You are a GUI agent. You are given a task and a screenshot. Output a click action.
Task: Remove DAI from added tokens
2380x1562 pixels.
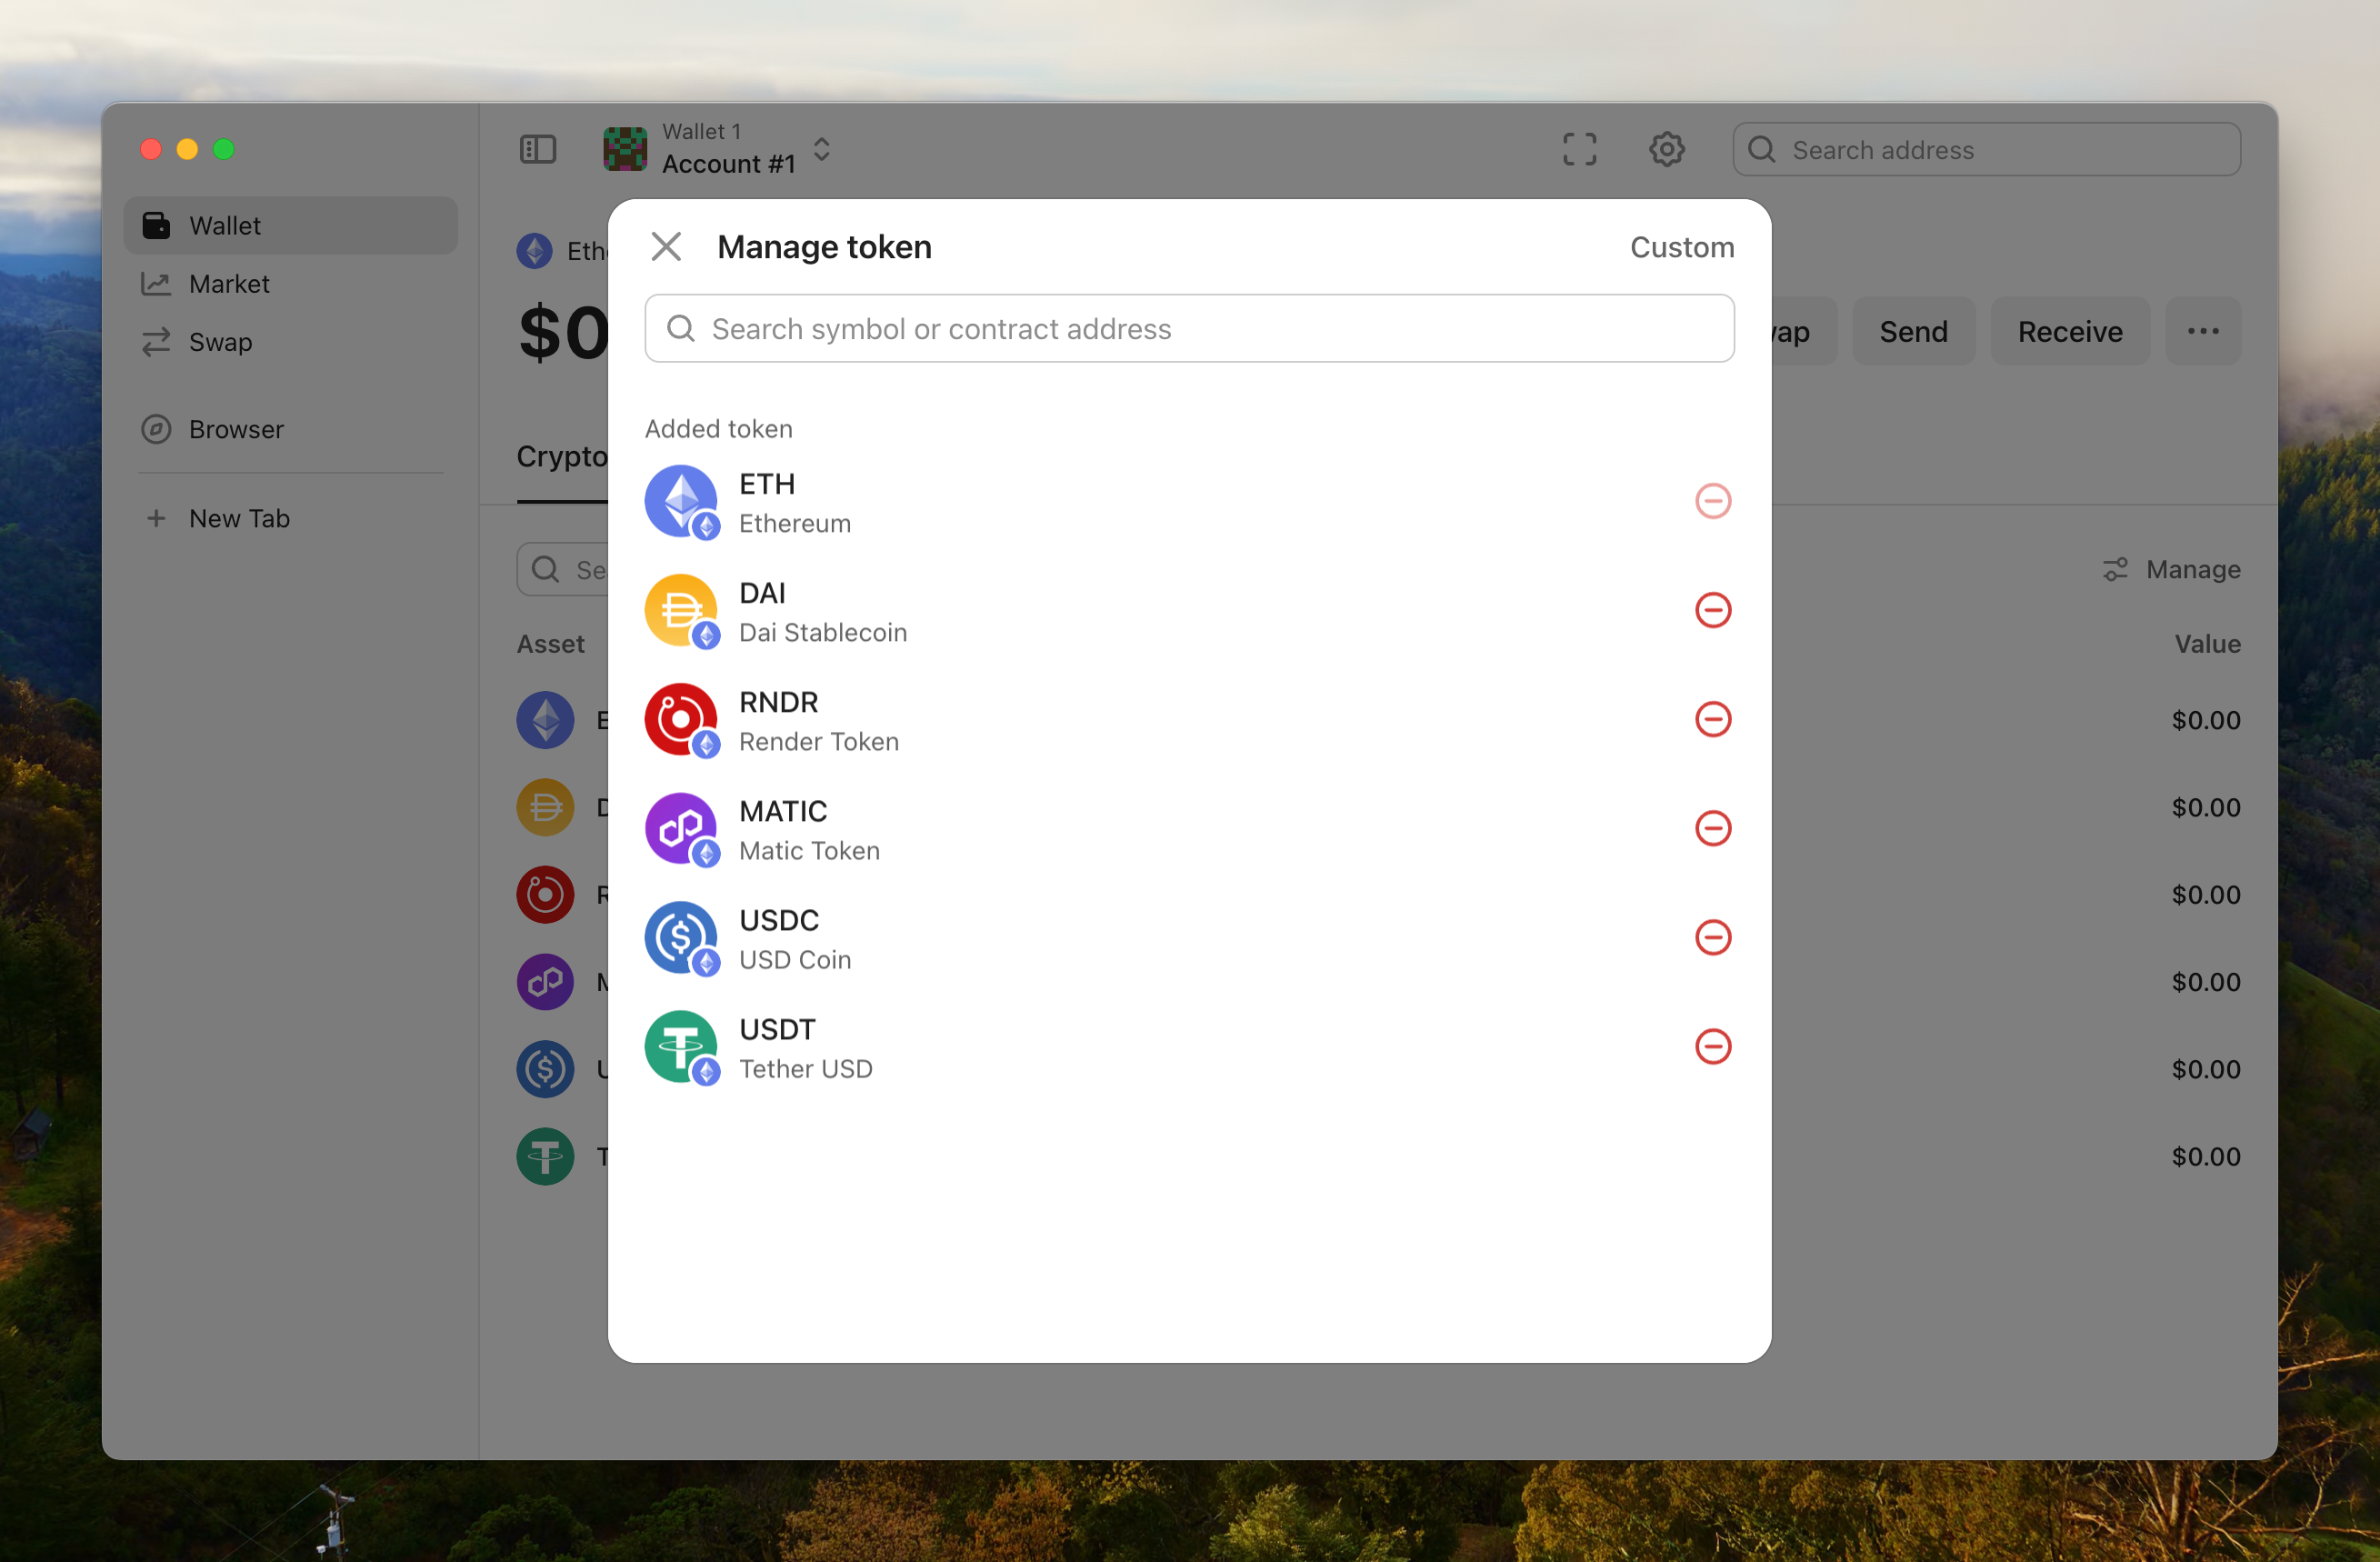coord(1713,610)
